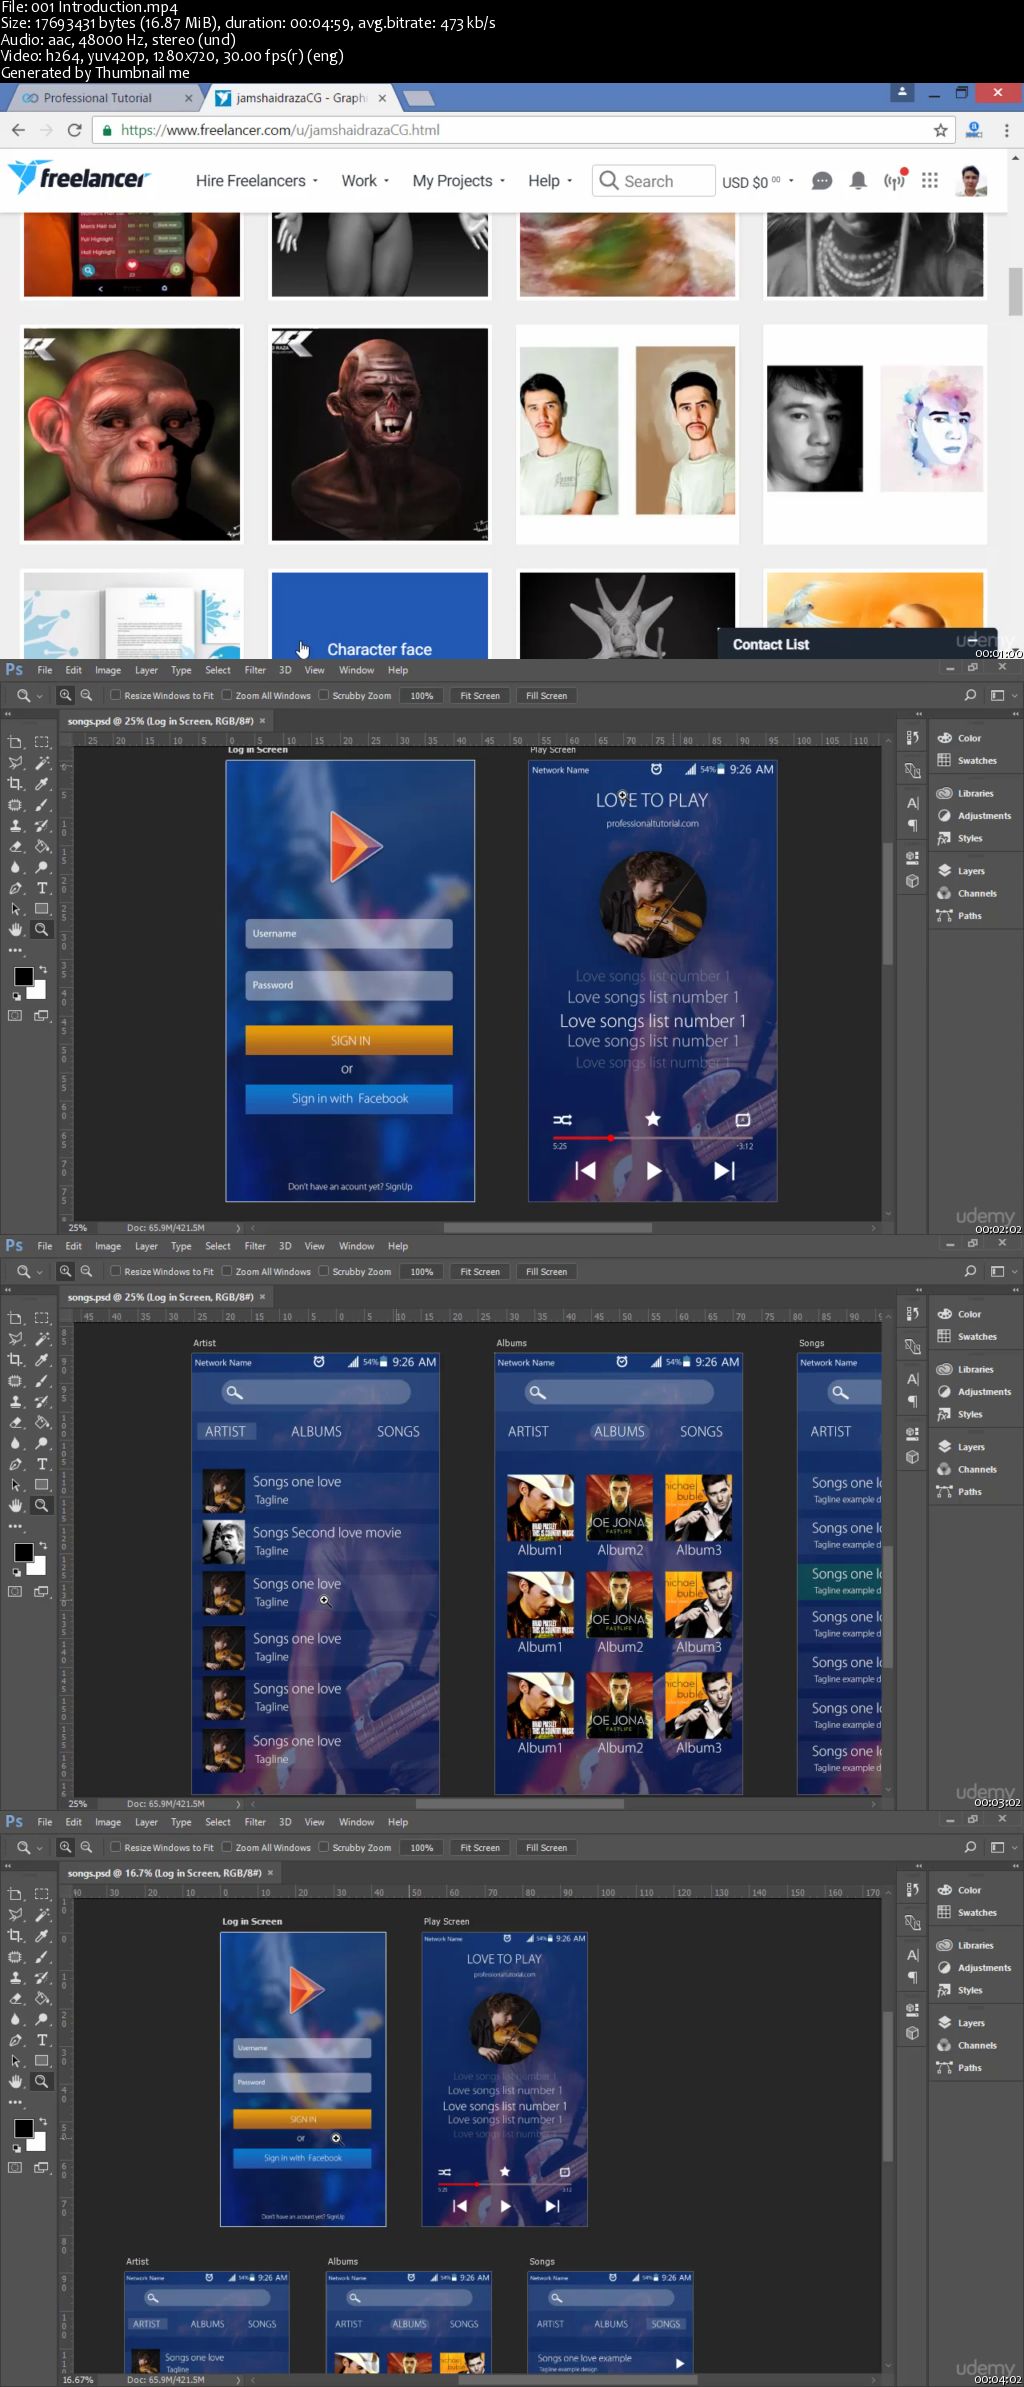
Task: Open Freelancer notifications bell
Action: coord(858,181)
